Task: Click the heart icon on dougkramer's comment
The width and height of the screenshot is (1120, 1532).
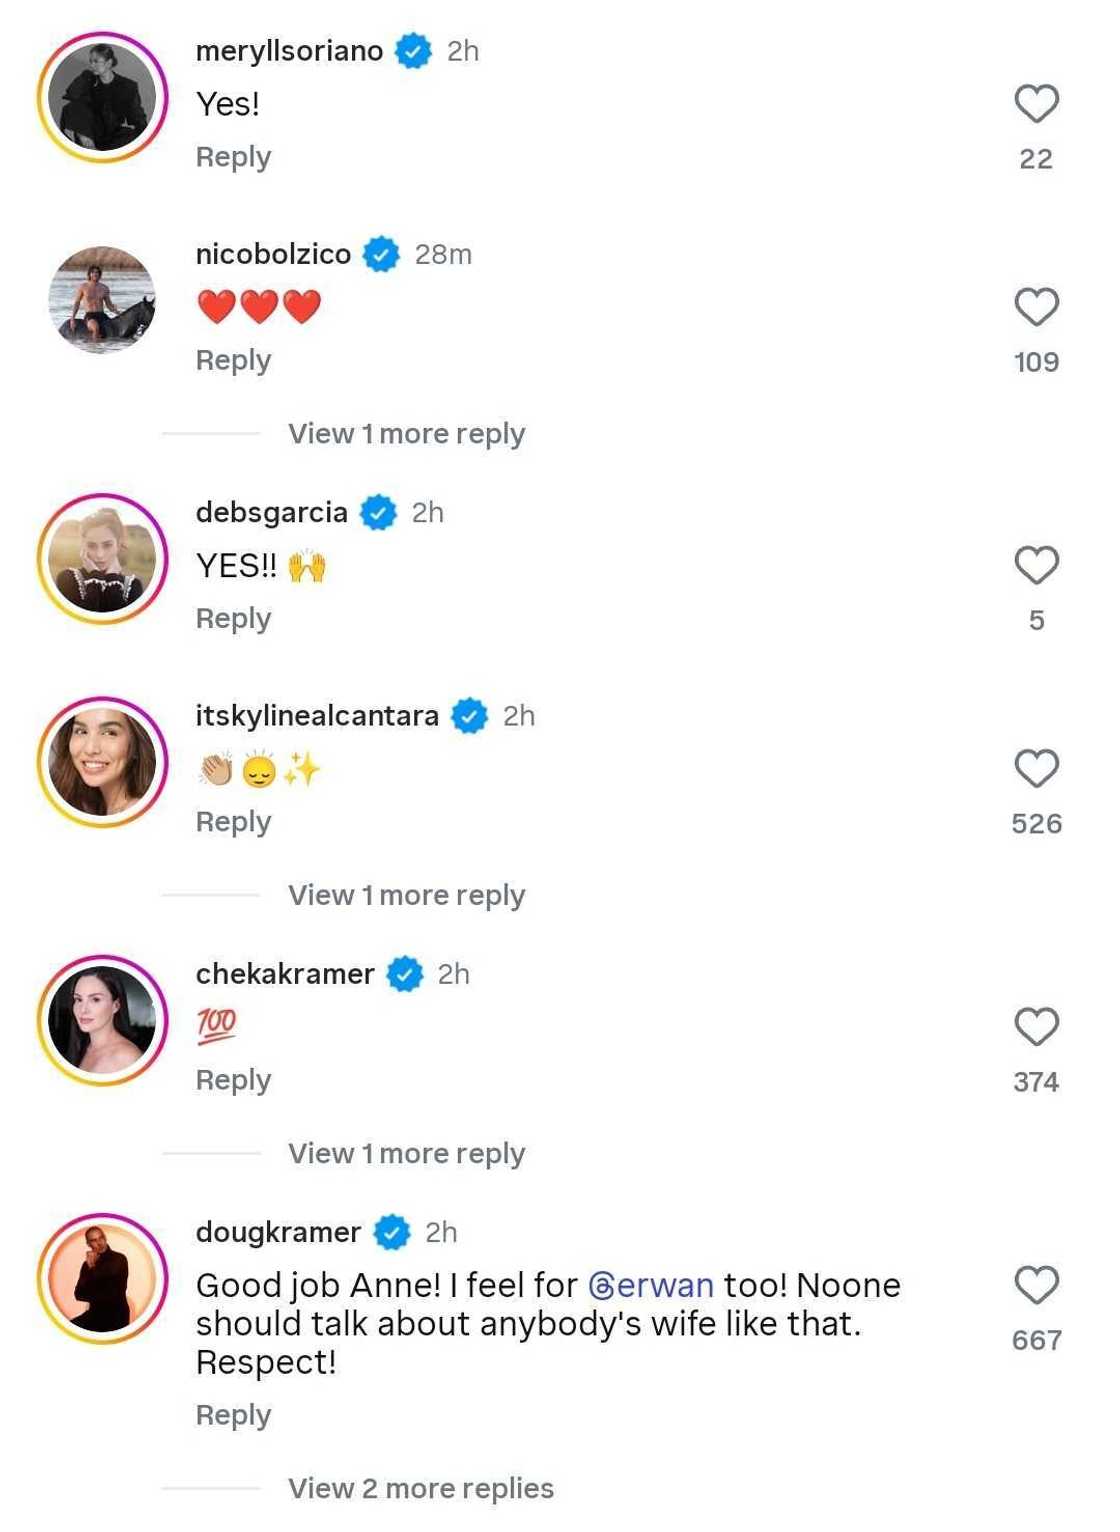Action: [x=1038, y=1288]
